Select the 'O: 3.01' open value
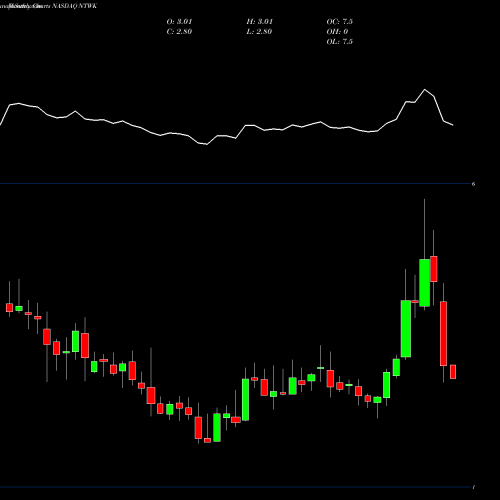This screenshot has height=500, width=500. [x=179, y=22]
